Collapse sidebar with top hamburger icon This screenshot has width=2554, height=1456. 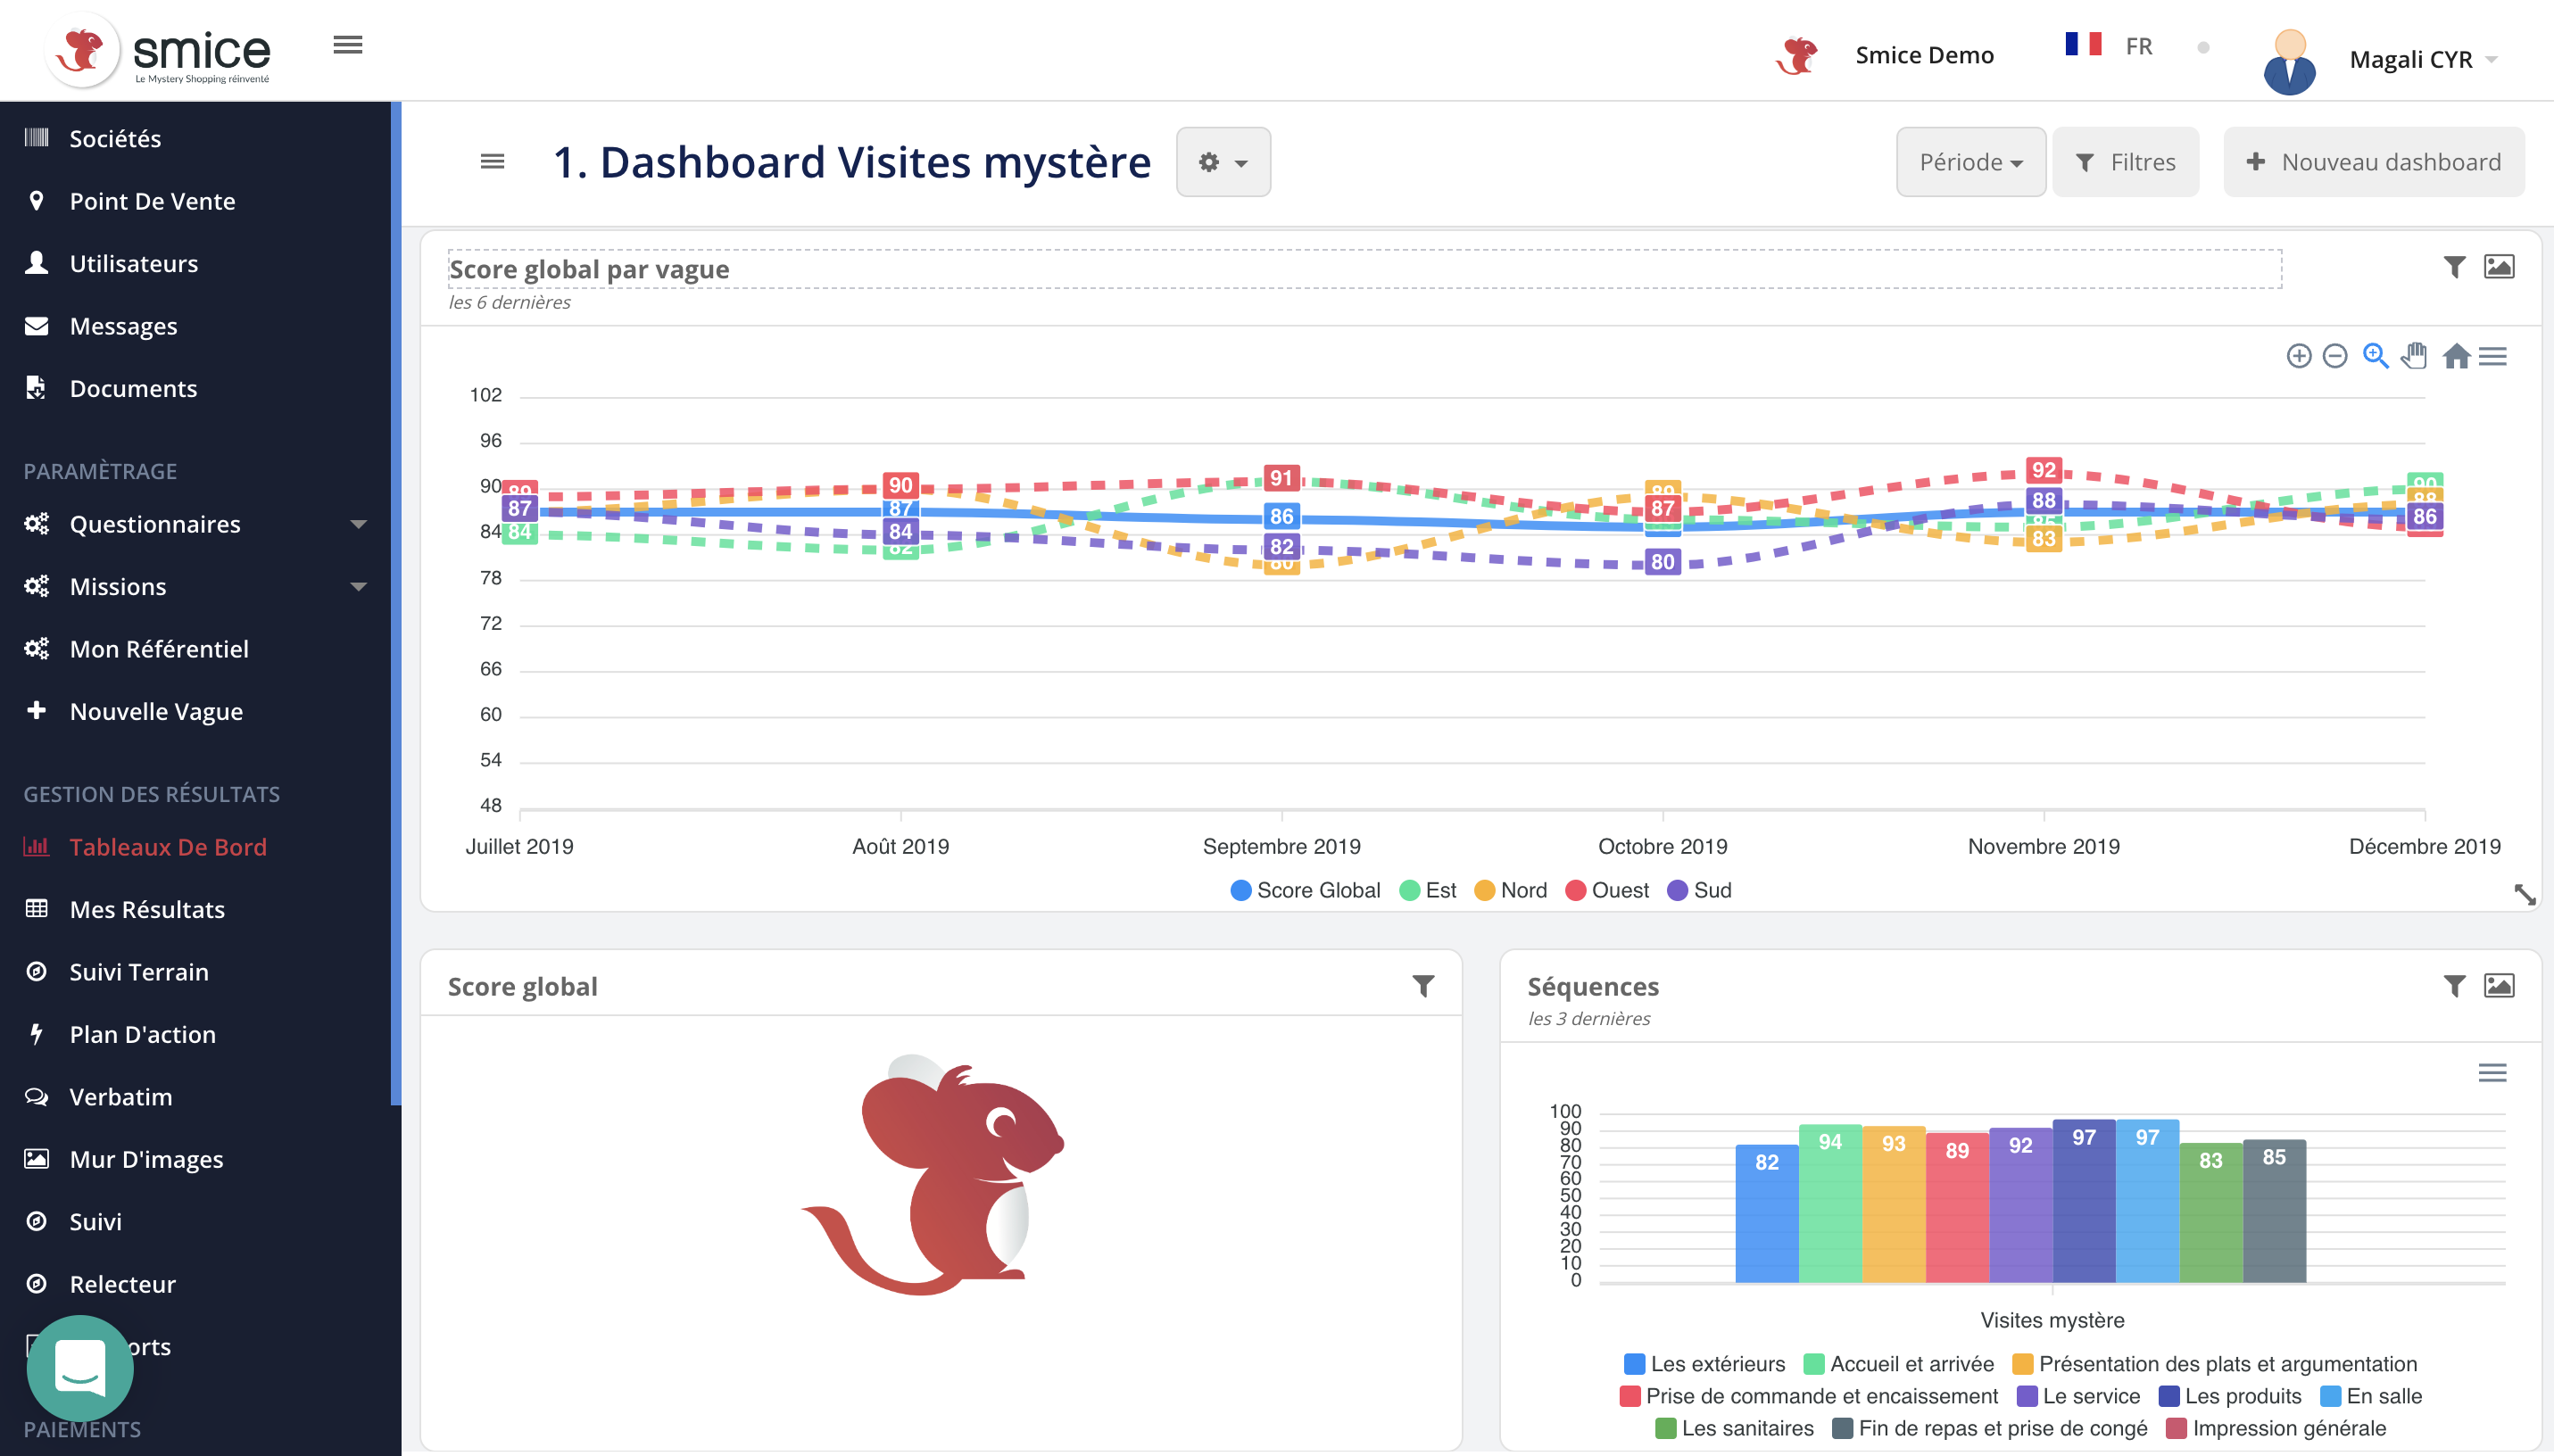point(347,45)
